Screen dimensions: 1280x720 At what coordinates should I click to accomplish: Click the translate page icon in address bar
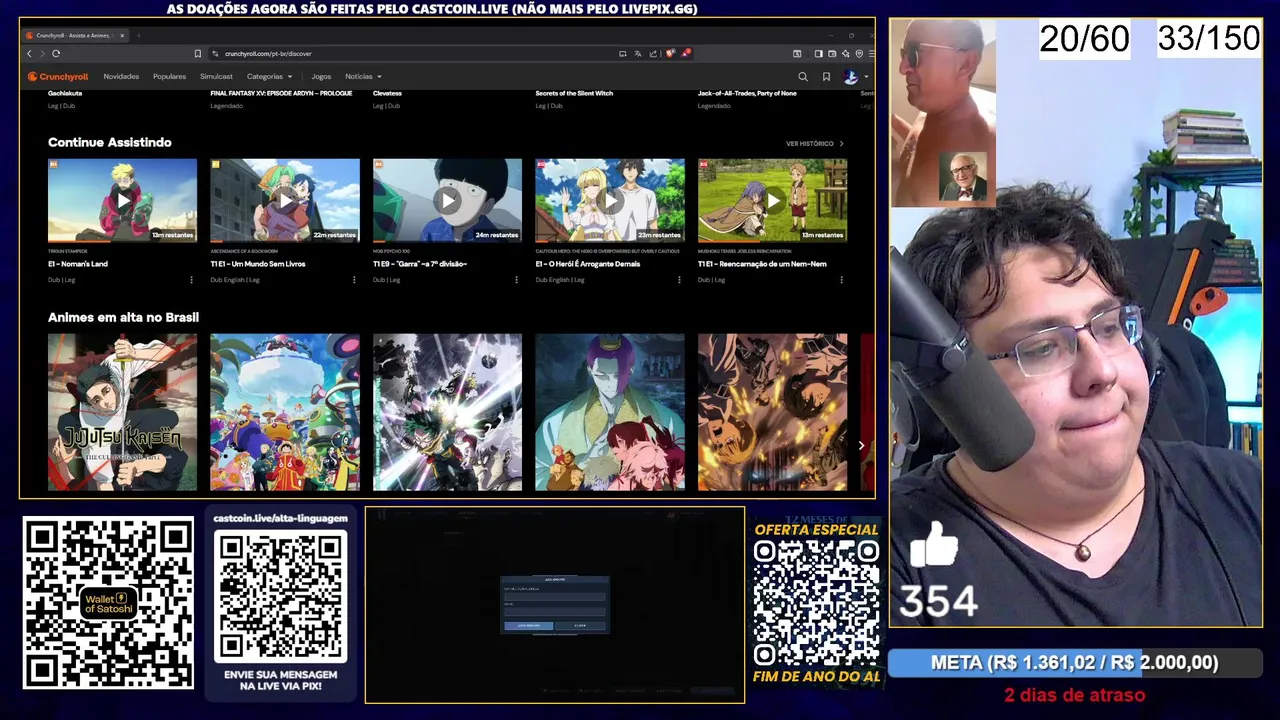click(x=638, y=53)
